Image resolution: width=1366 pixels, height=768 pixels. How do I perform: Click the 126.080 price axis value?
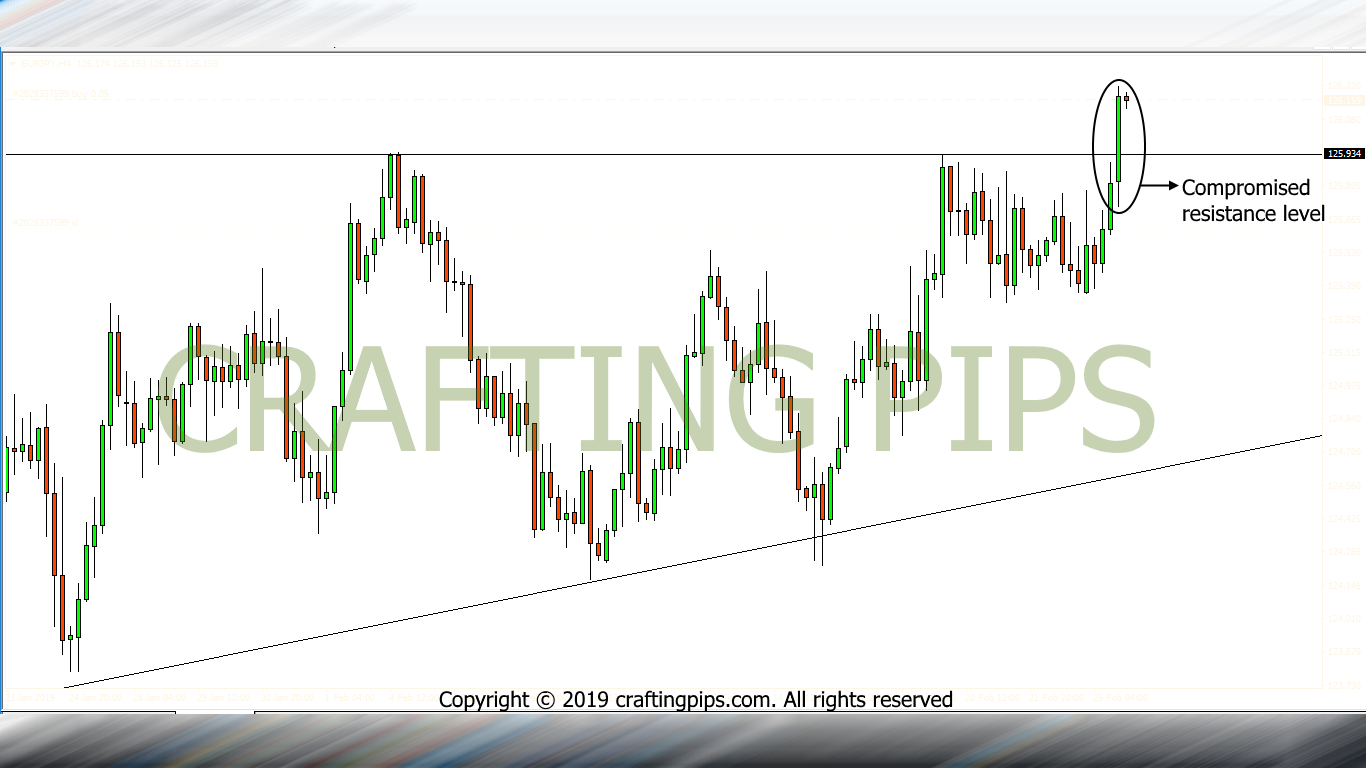(x=1343, y=119)
